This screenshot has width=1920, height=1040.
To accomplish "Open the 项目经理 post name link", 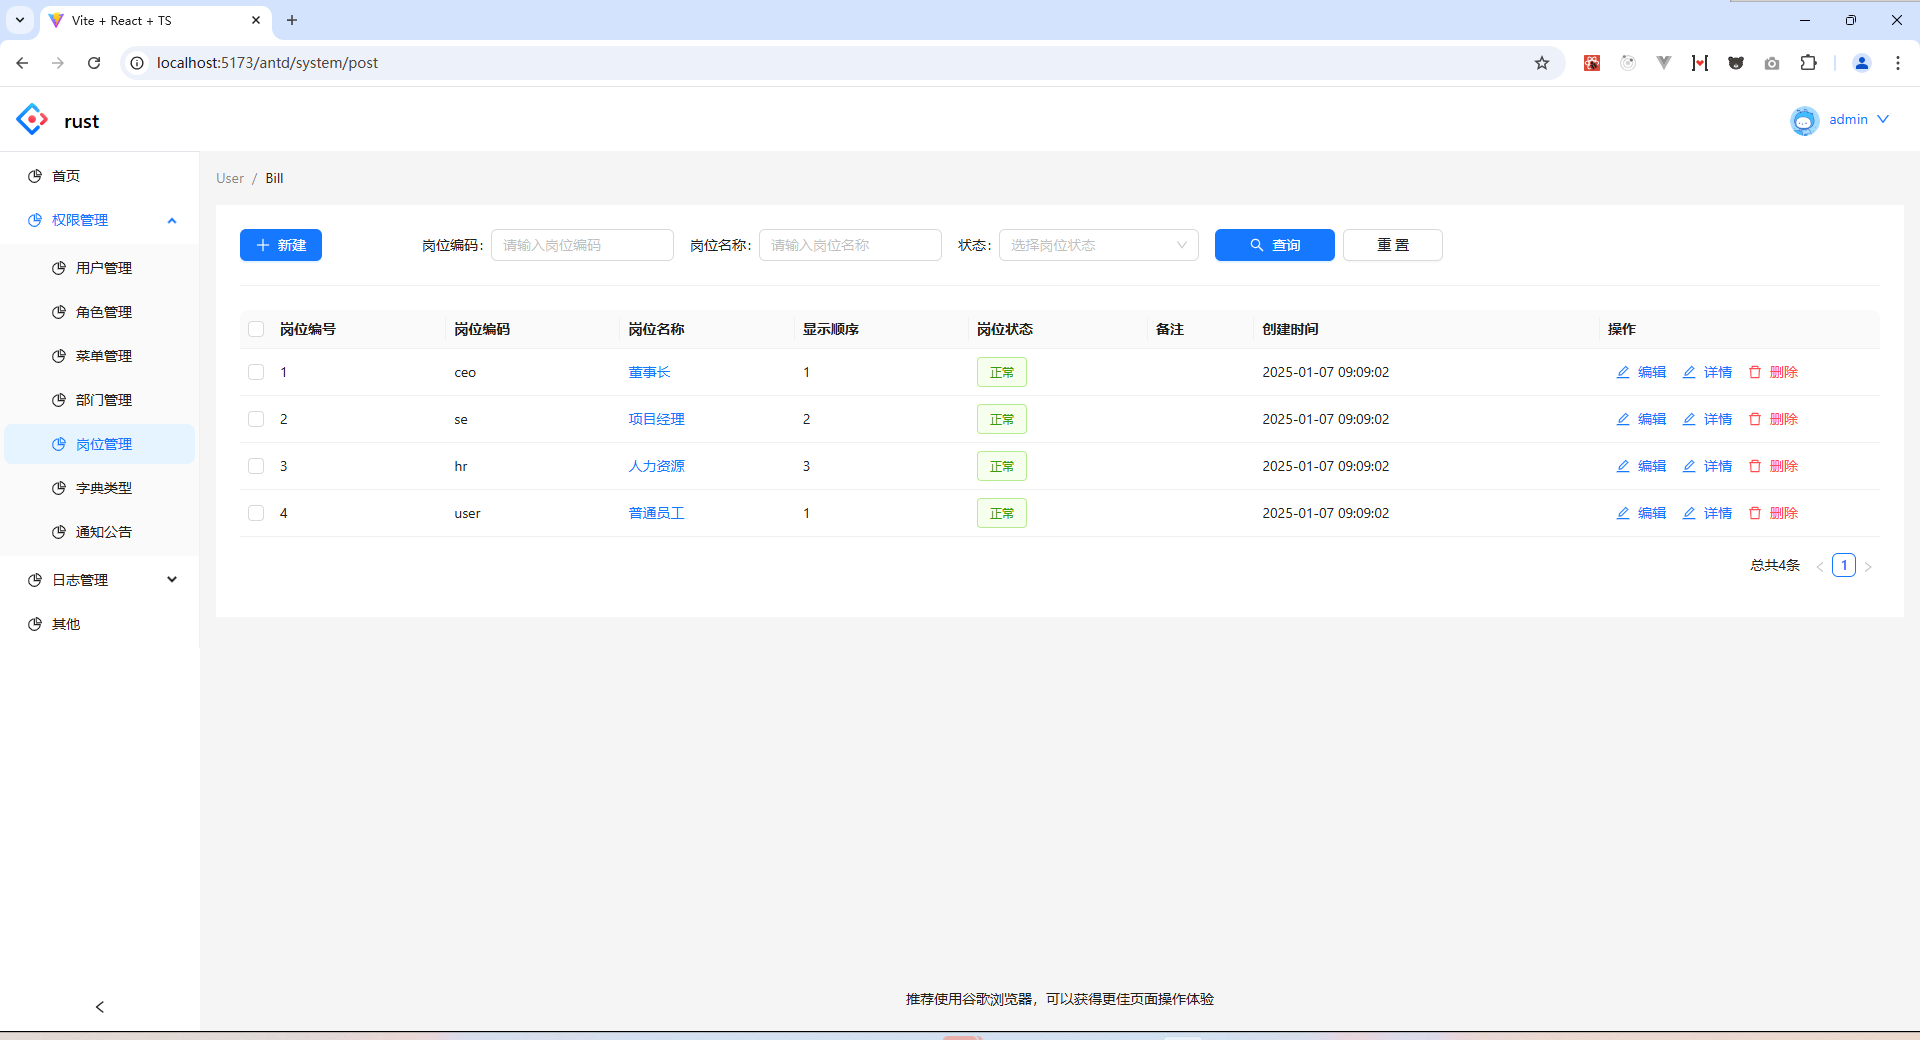I will pos(656,419).
